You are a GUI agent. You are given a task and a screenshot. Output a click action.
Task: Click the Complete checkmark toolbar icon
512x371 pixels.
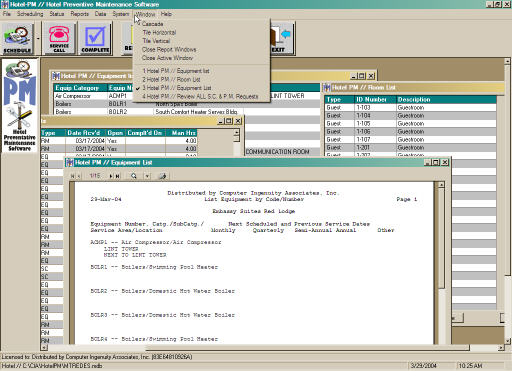[95, 39]
